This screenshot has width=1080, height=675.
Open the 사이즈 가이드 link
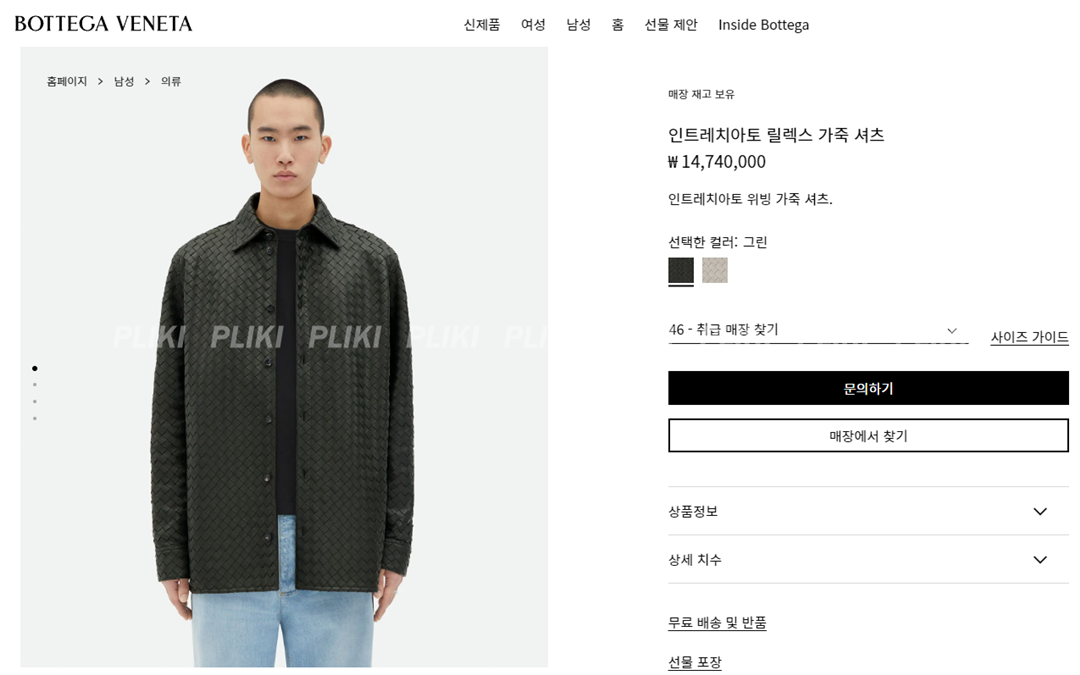[x=1029, y=337]
